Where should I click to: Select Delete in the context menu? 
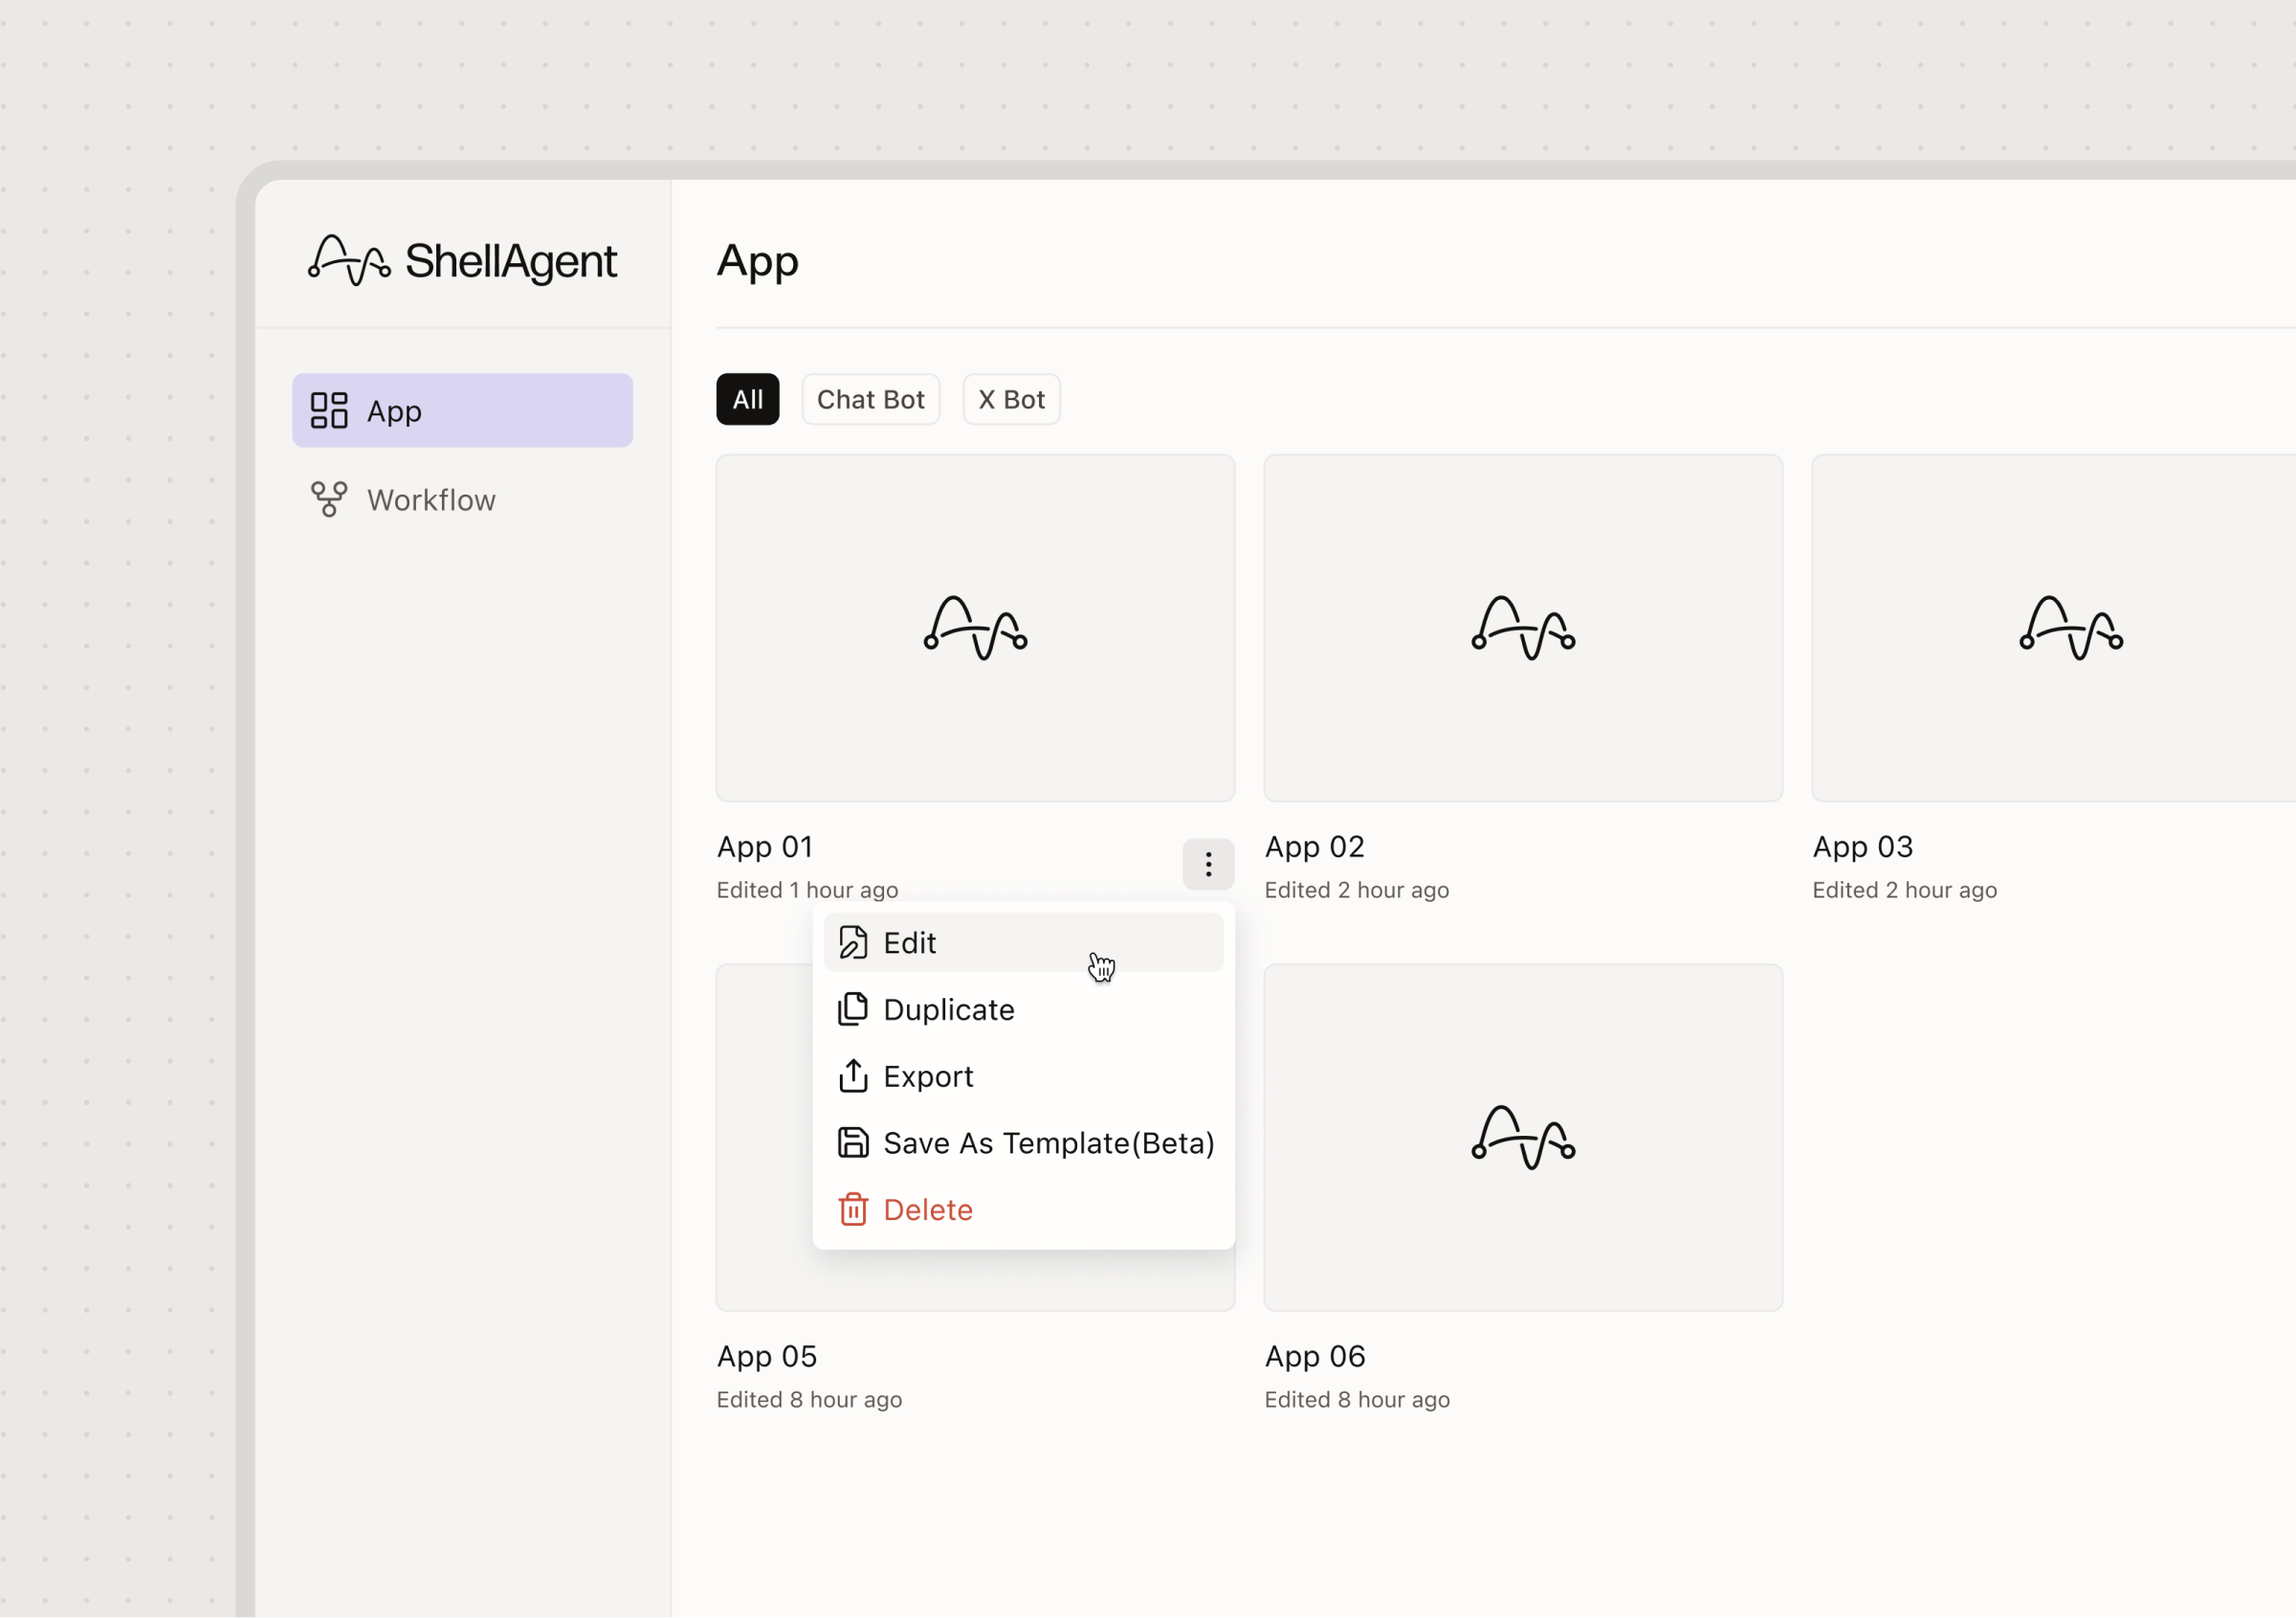(1023, 1209)
